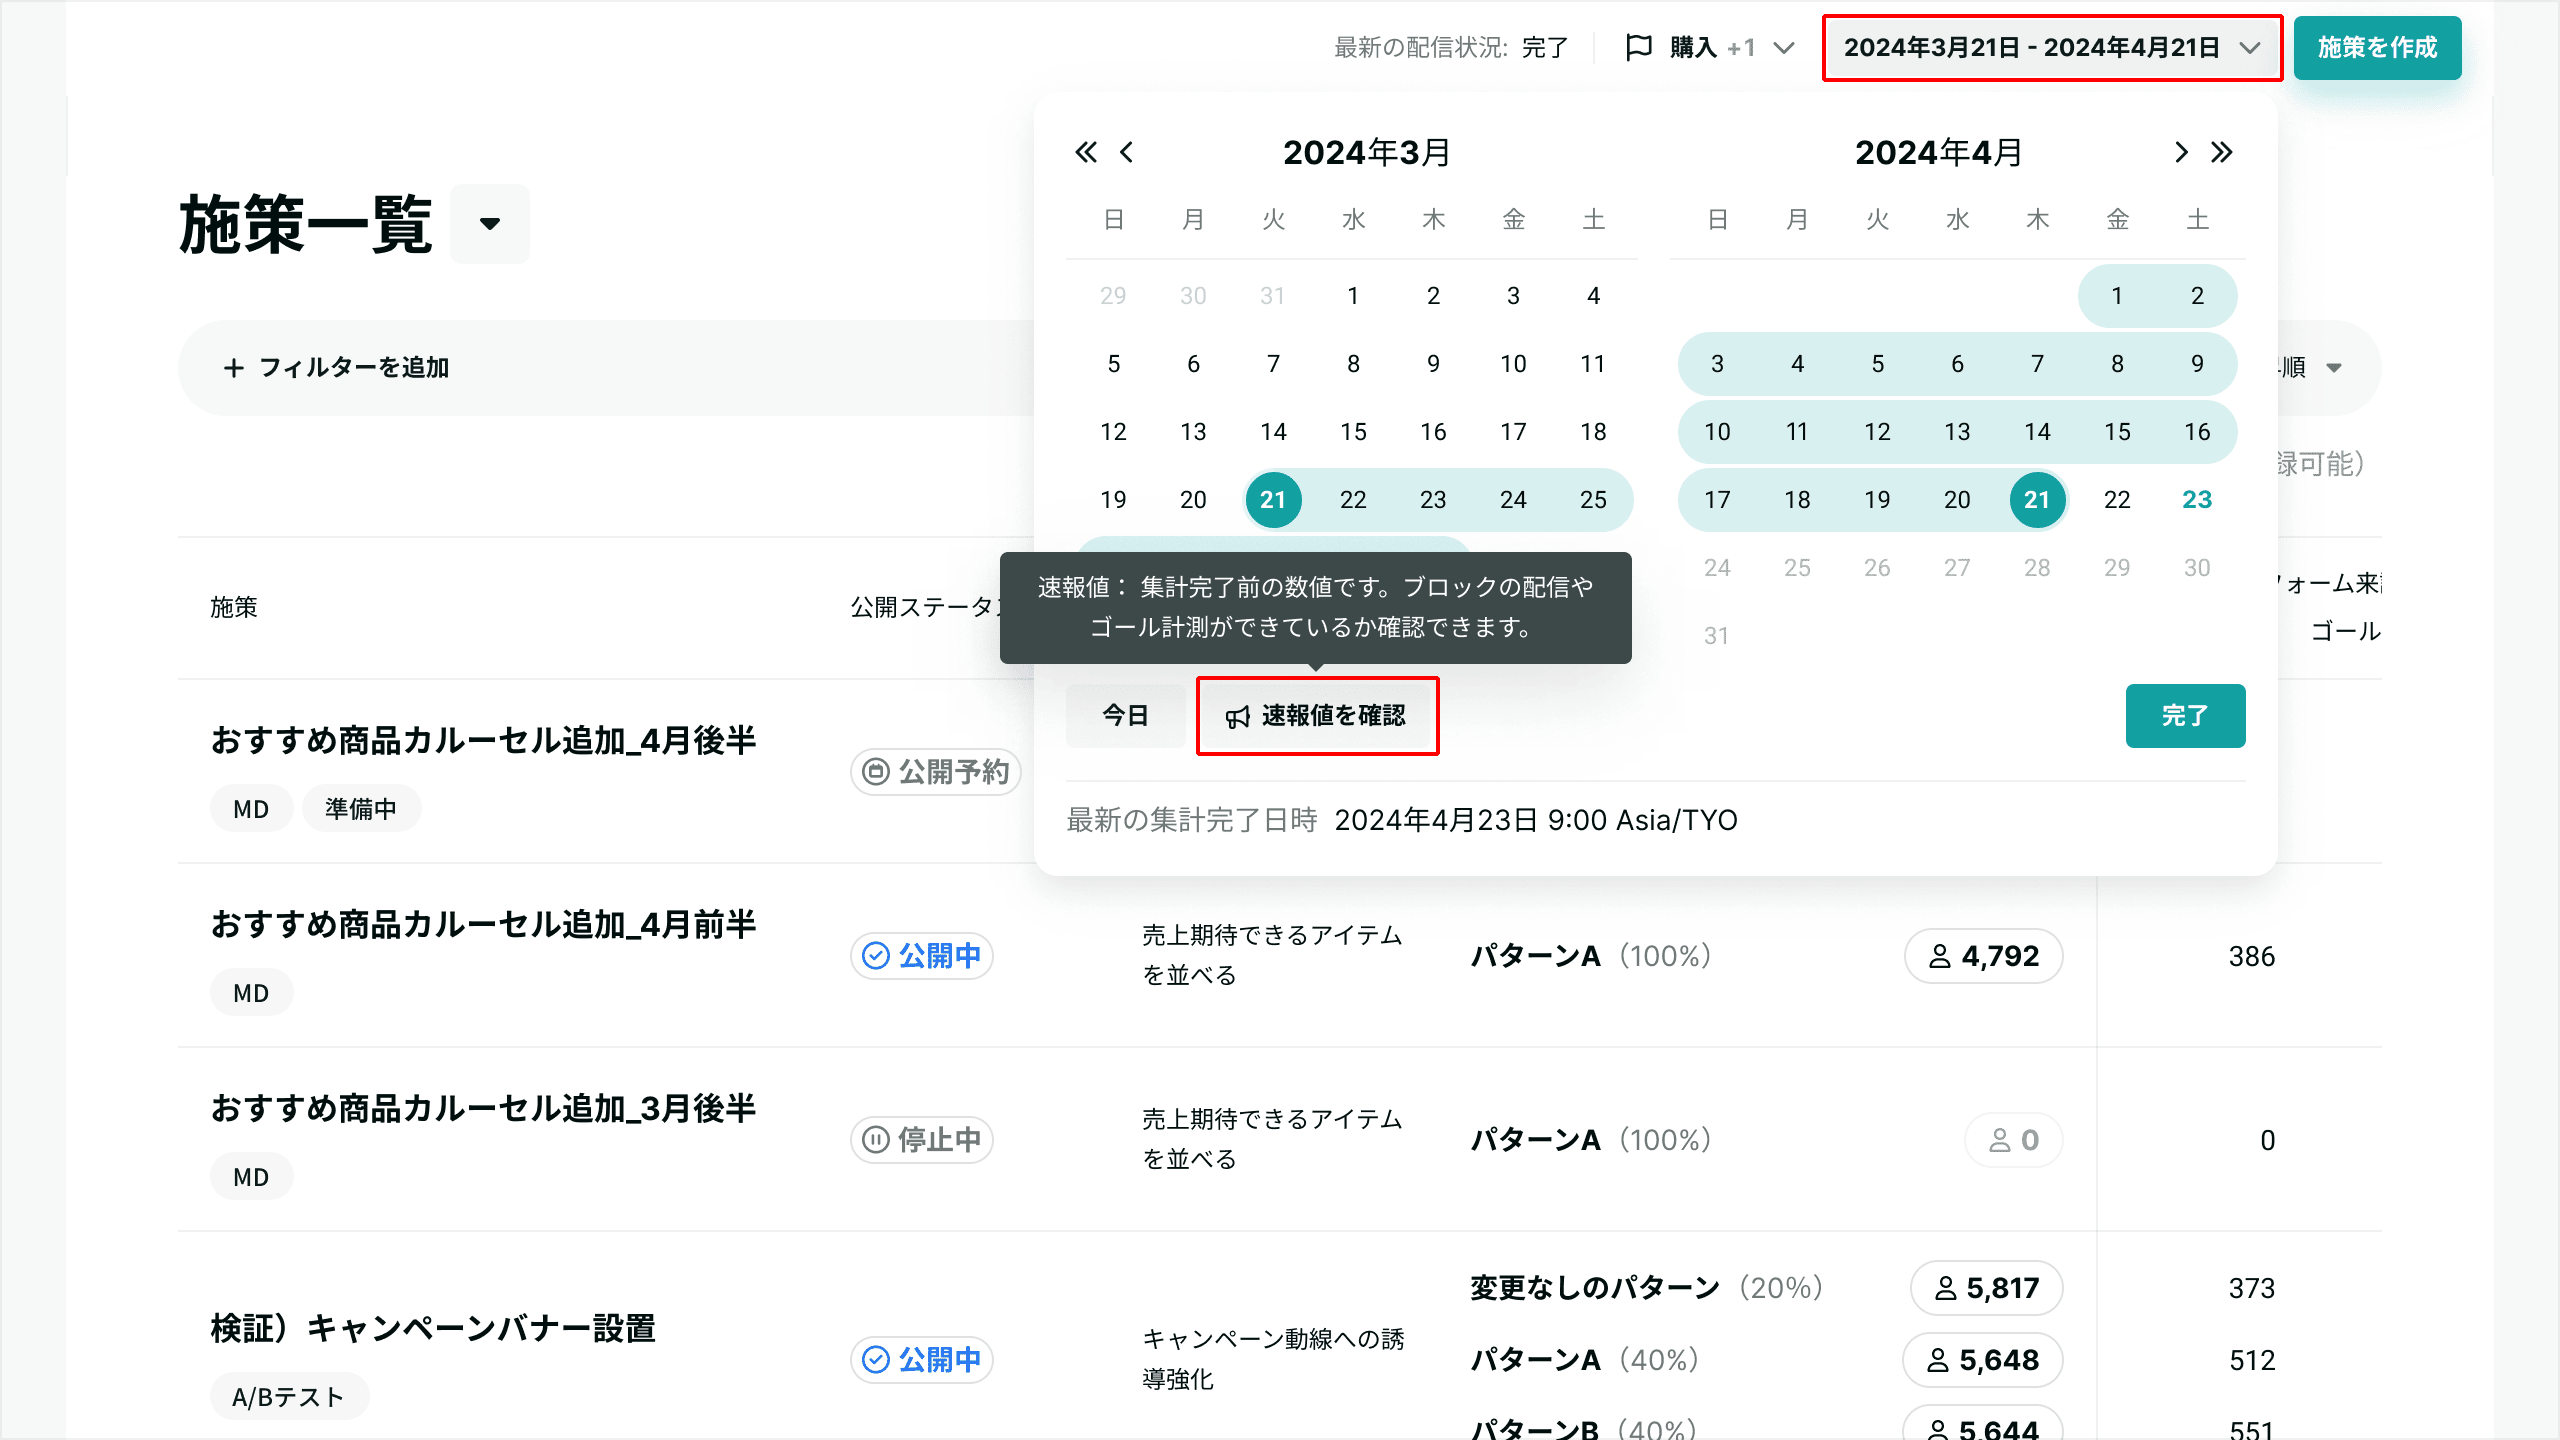Click the 停止中 status badge on 3月後半 row

point(922,1140)
